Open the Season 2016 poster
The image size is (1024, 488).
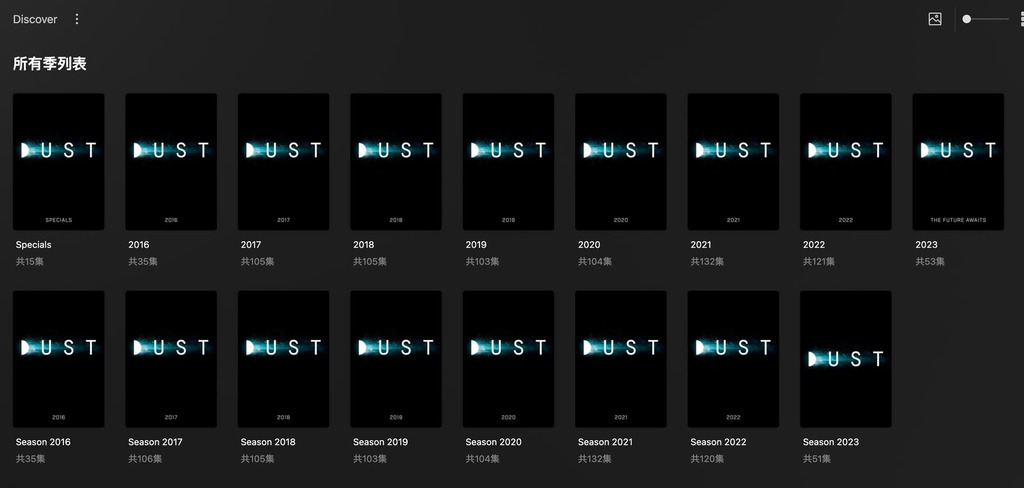(59, 359)
